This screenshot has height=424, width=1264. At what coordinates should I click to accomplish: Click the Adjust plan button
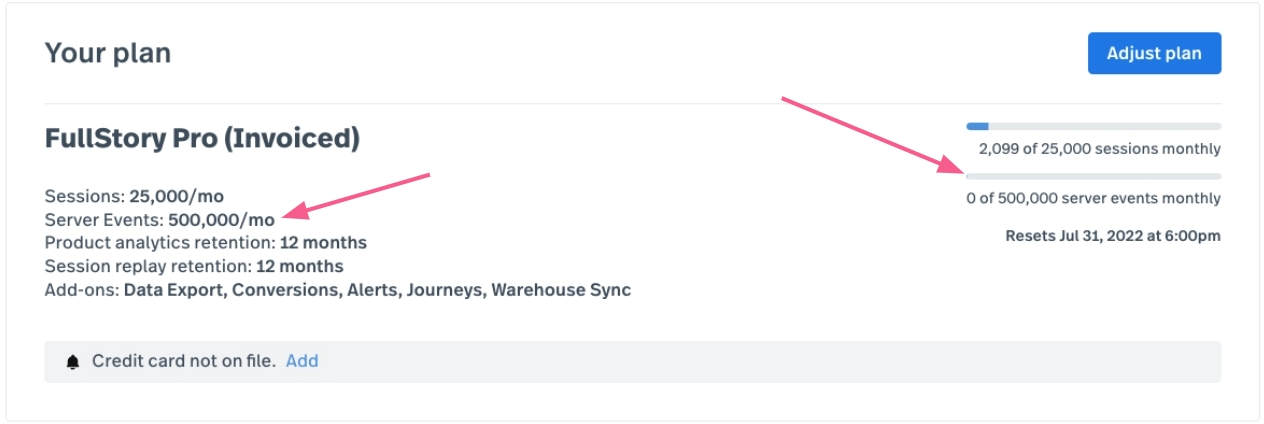[1154, 53]
